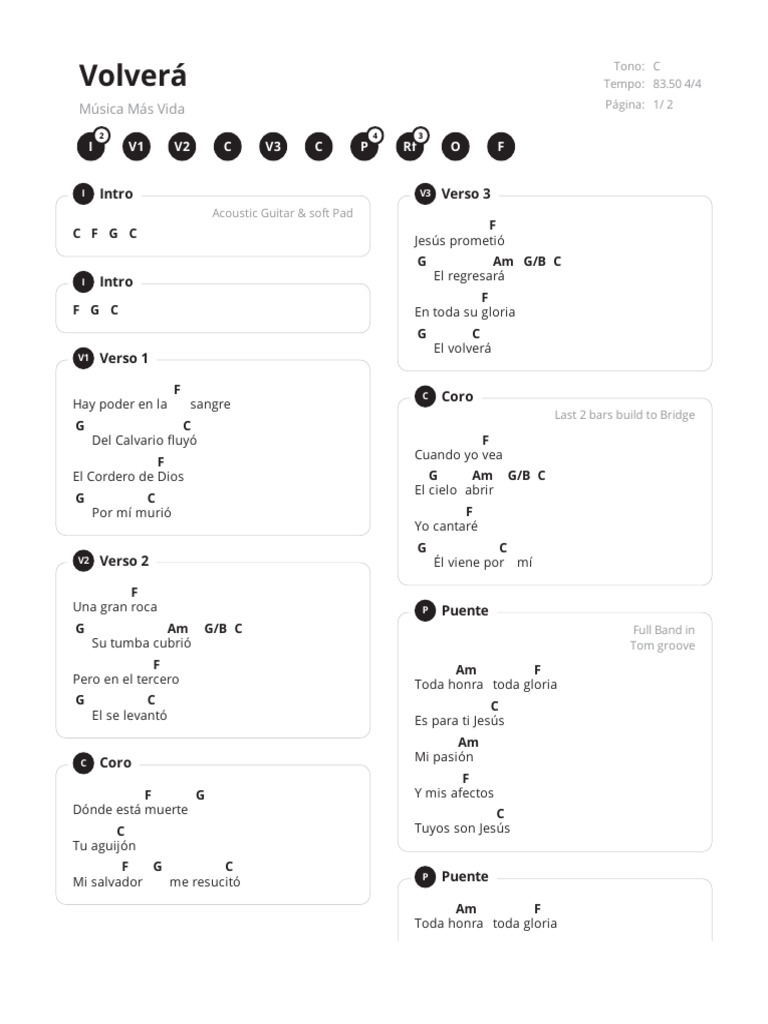Click the 'Last 2 bars build to Bridge' note
768x1024 pixels.
[x=624, y=415]
